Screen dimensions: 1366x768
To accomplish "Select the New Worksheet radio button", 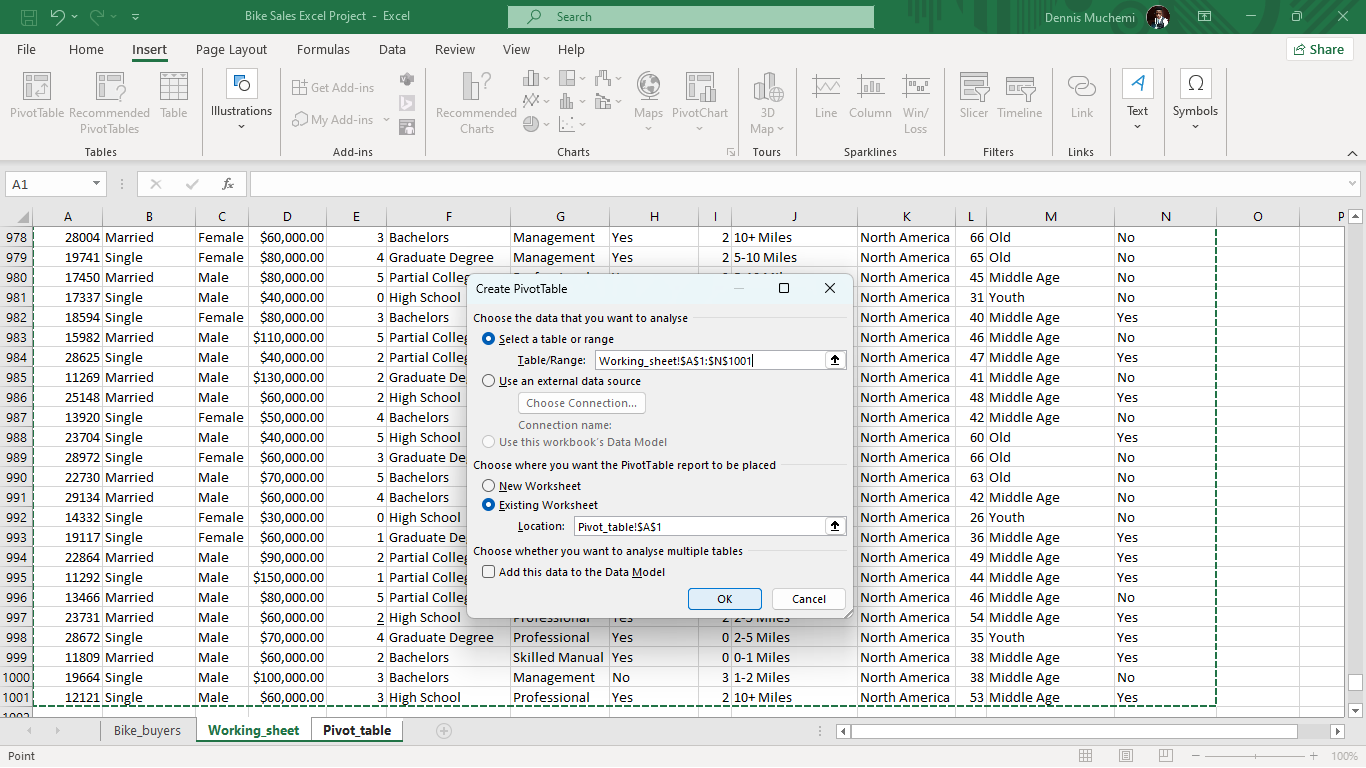I will [489, 486].
